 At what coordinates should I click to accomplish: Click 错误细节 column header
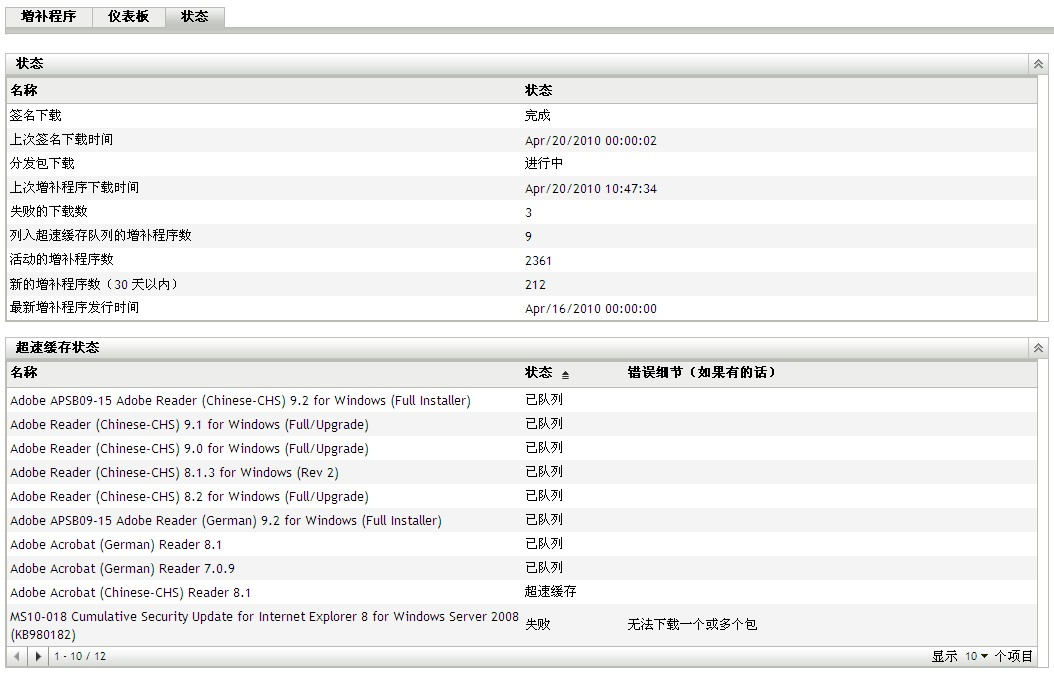(x=701, y=373)
